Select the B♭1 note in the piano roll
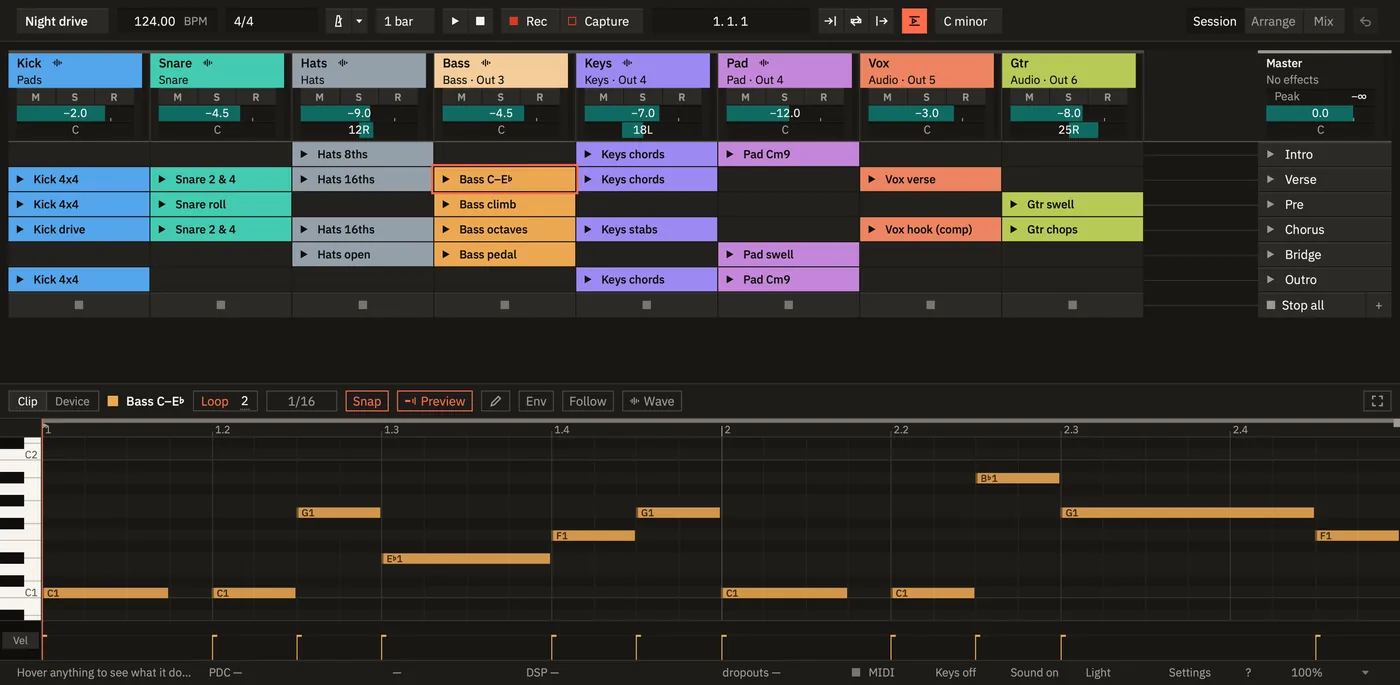The width and height of the screenshot is (1400, 685). [x=1018, y=478]
